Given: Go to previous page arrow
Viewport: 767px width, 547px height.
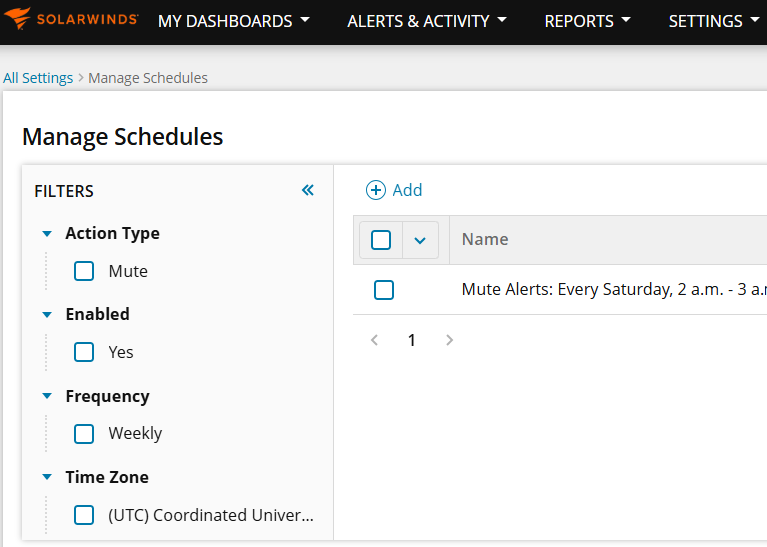Looking at the screenshot, I should pos(375,340).
